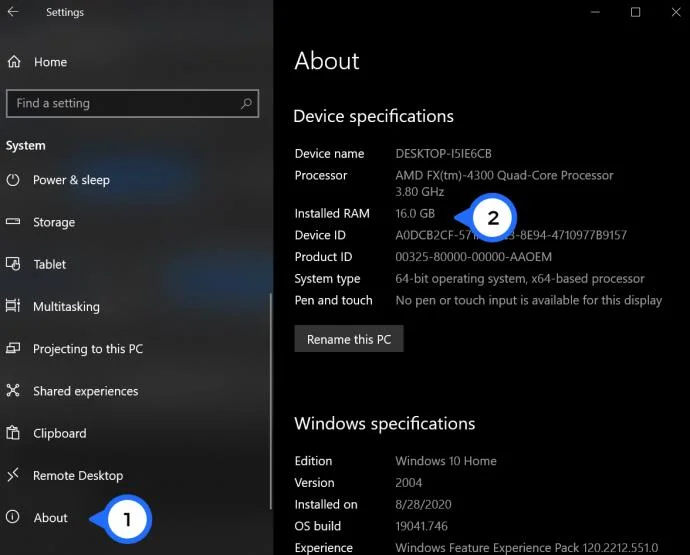This screenshot has height=555, width=690.
Task: Select the About page label
Action: click(x=51, y=518)
